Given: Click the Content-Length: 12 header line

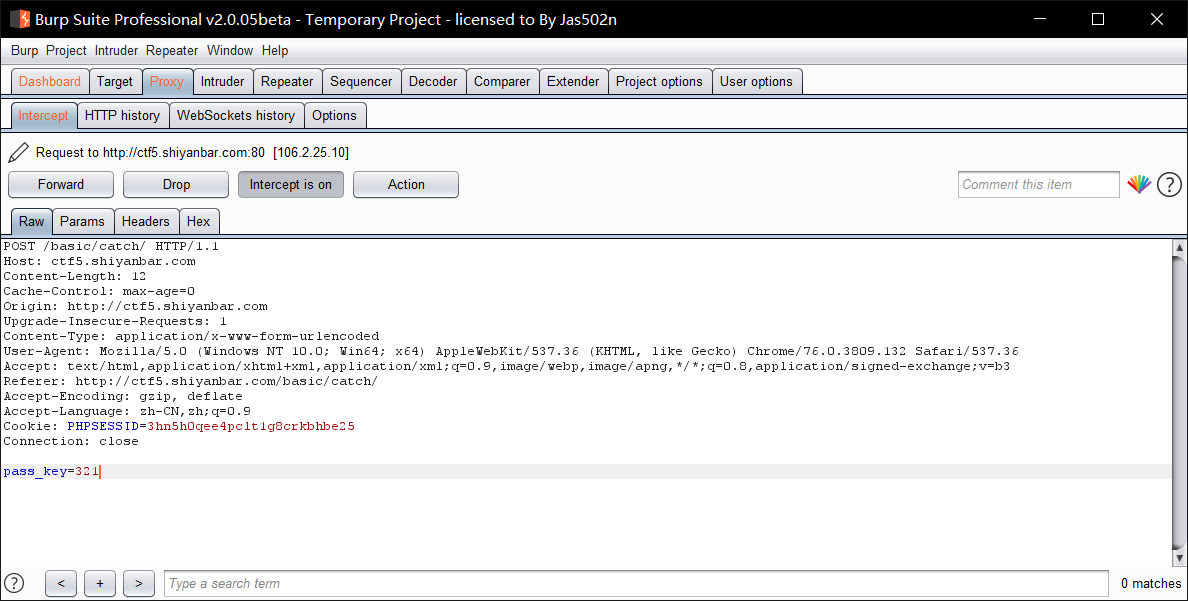Looking at the screenshot, I should pos(74,277).
